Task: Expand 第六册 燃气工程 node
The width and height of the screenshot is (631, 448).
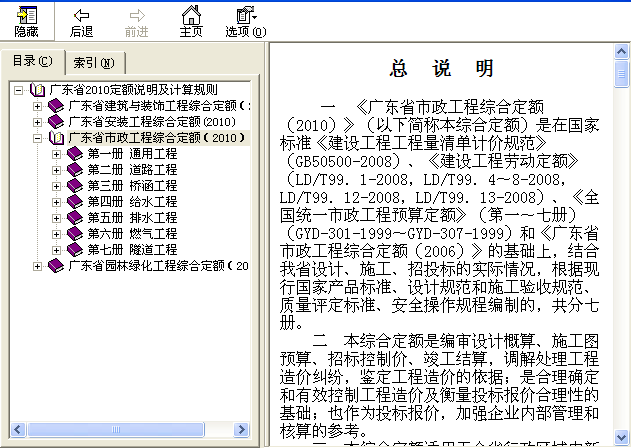Action: point(56,234)
